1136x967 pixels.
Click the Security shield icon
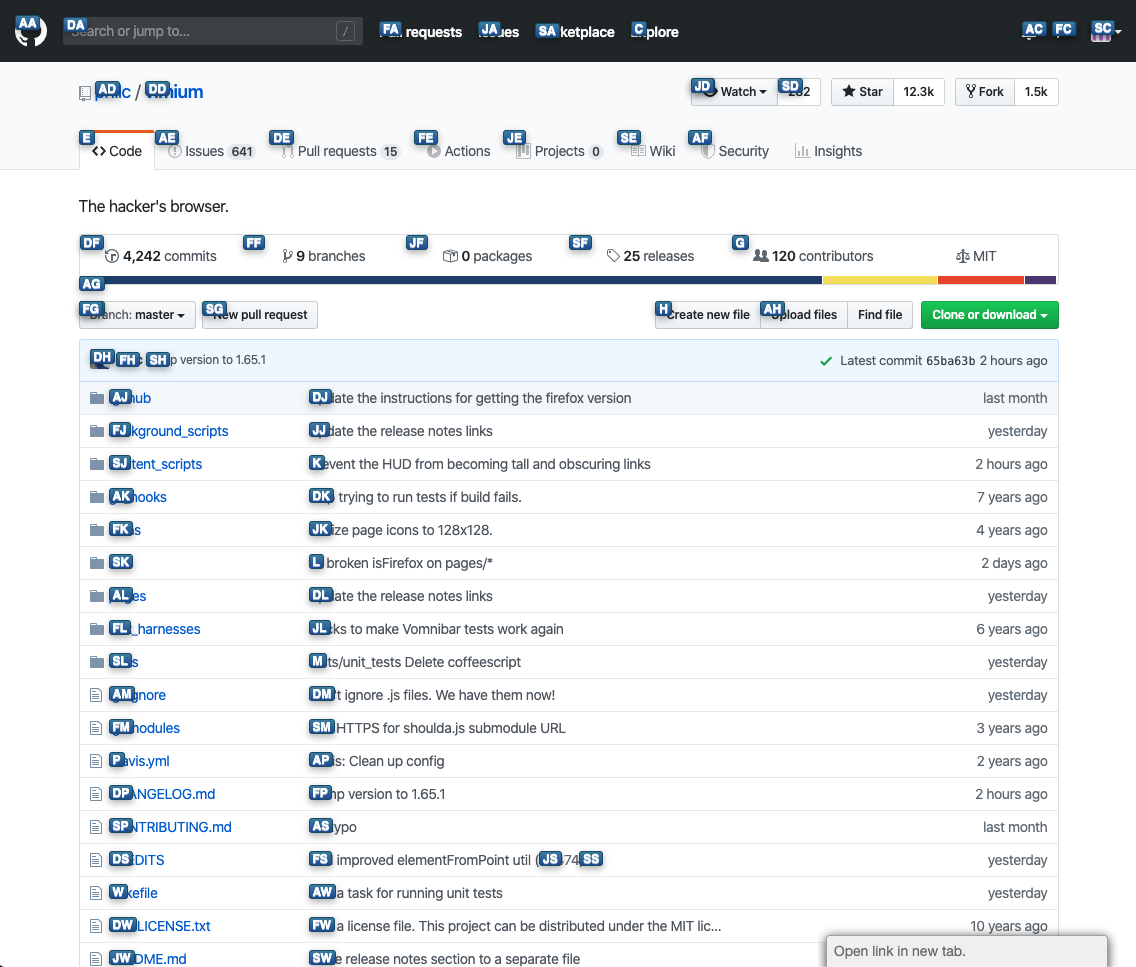[x=708, y=151]
